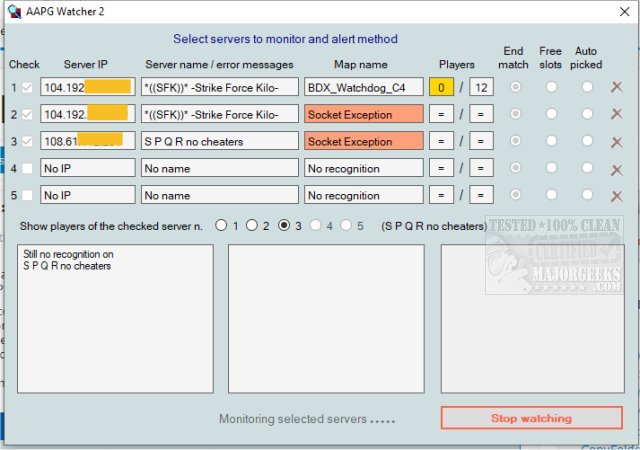Select End match radio for row 5
The image size is (640, 450).
516,194
